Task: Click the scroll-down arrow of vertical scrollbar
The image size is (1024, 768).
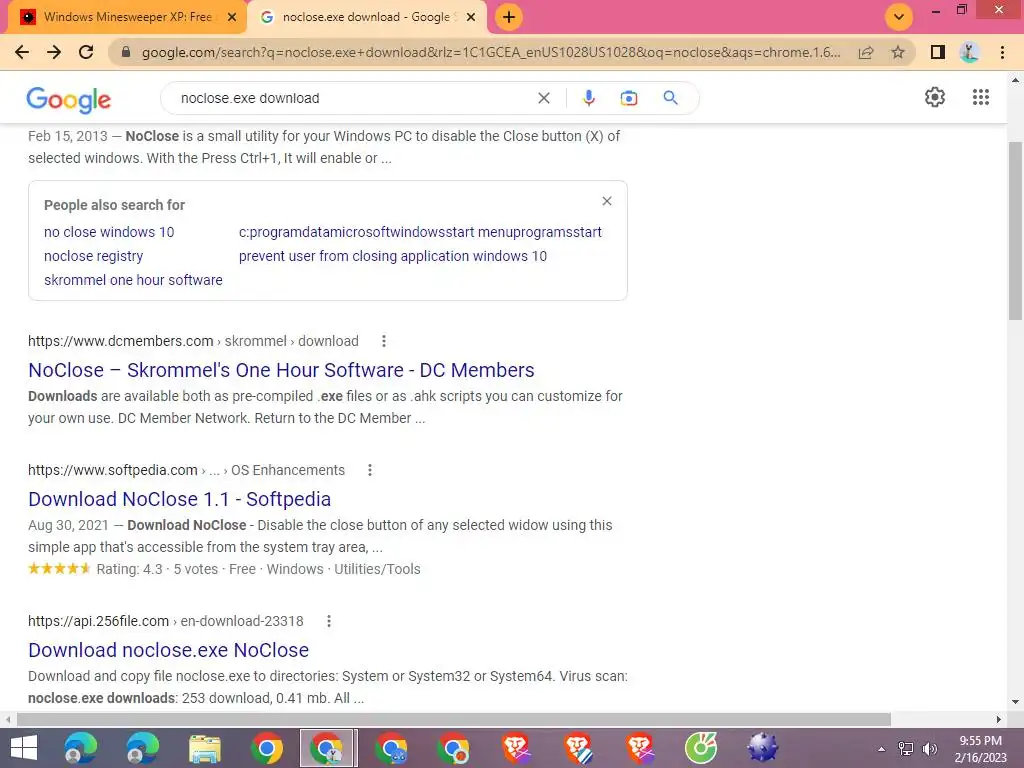Action: click(x=1016, y=702)
